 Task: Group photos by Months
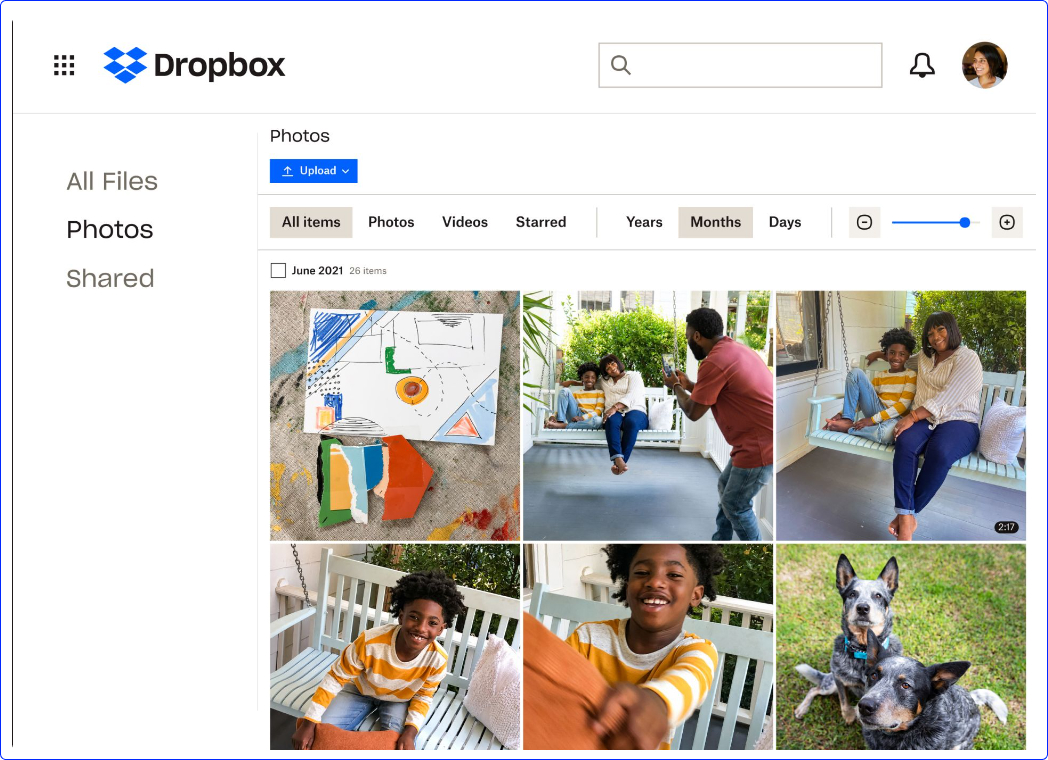pyautogui.click(x=715, y=223)
